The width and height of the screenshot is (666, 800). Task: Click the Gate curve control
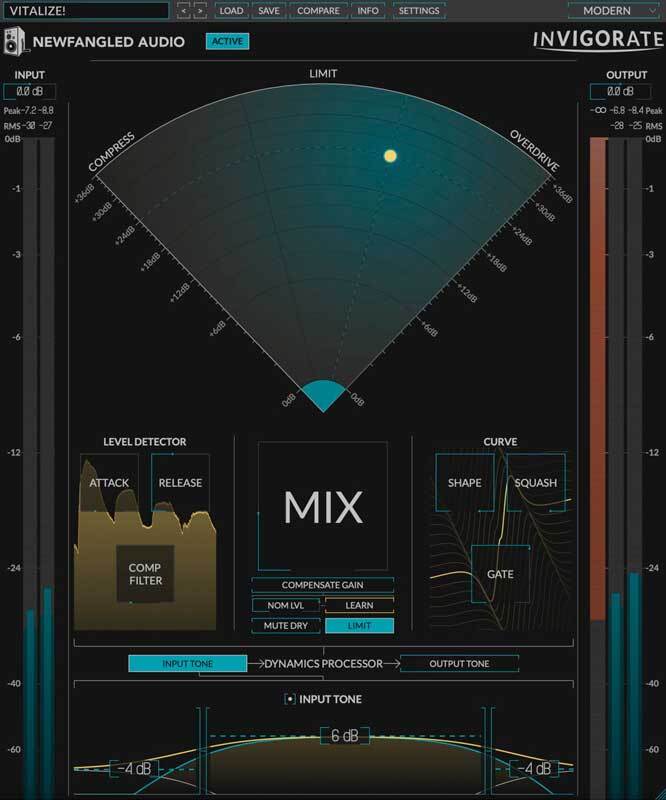click(x=499, y=574)
